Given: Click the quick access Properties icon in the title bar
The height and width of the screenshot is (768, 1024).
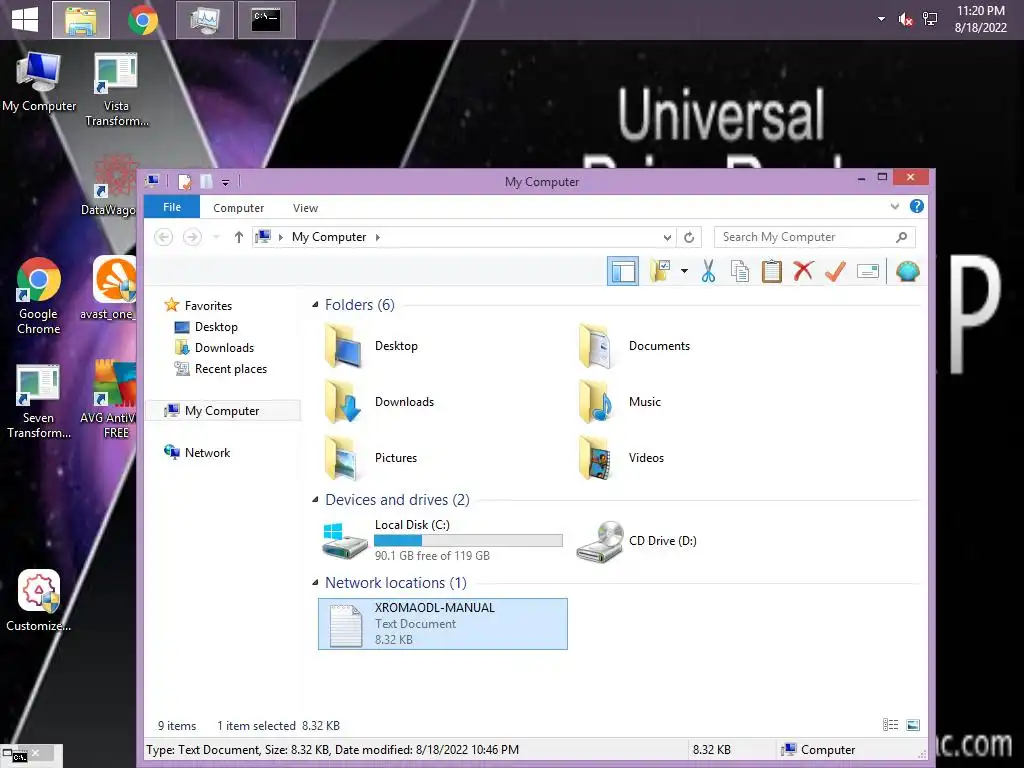Looking at the screenshot, I should pyautogui.click(x=185, y=181).
